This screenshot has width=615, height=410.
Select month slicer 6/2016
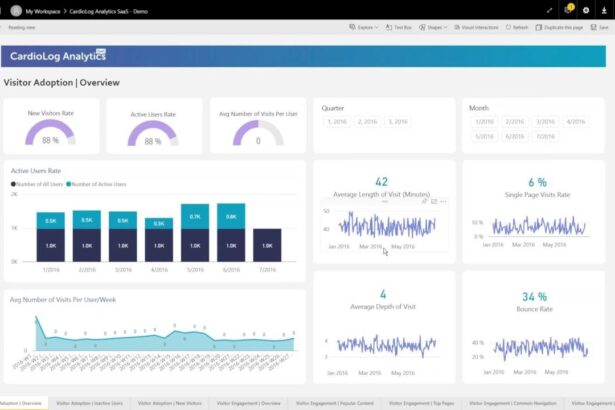(515, 137)
